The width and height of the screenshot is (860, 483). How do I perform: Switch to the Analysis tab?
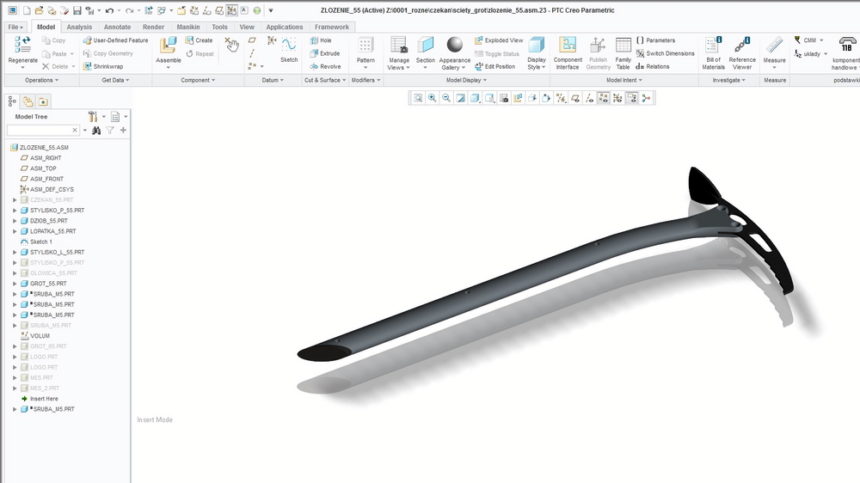80,27
